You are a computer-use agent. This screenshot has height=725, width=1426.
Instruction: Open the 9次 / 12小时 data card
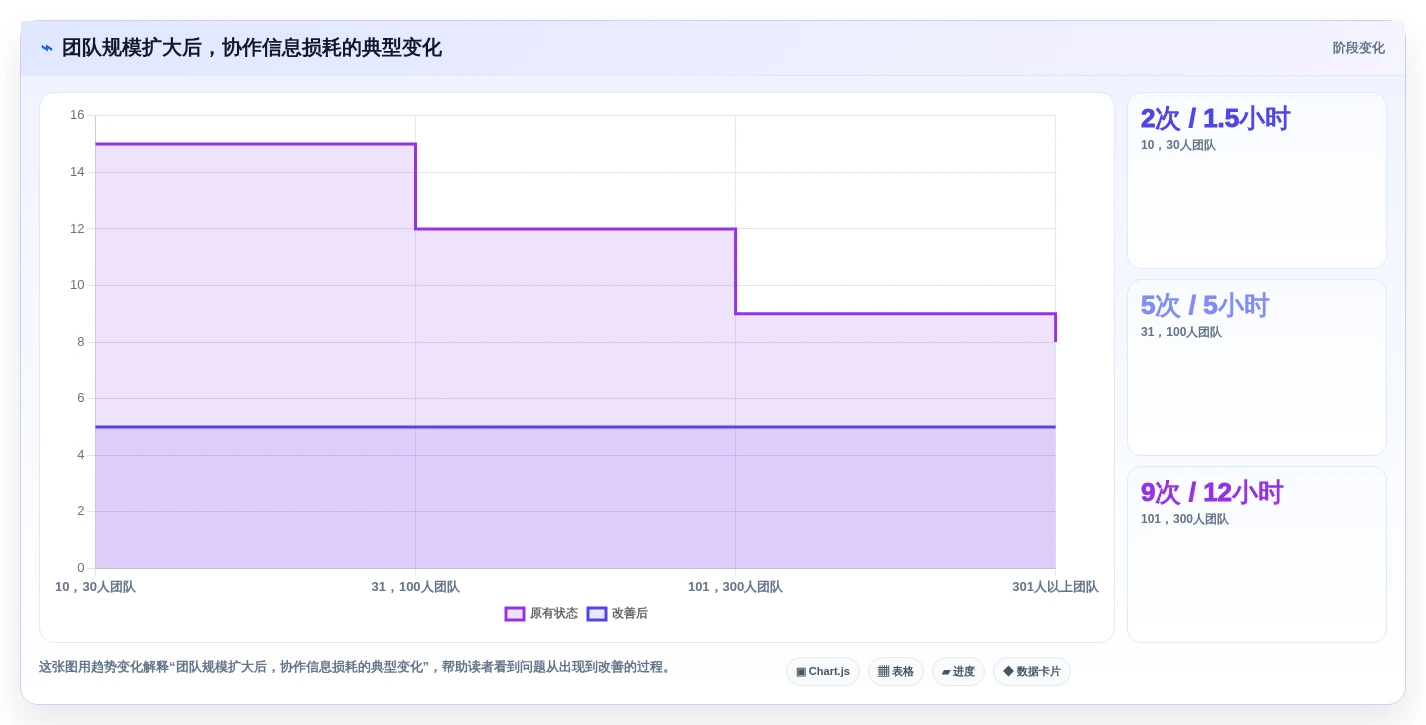click(1257, 555)
